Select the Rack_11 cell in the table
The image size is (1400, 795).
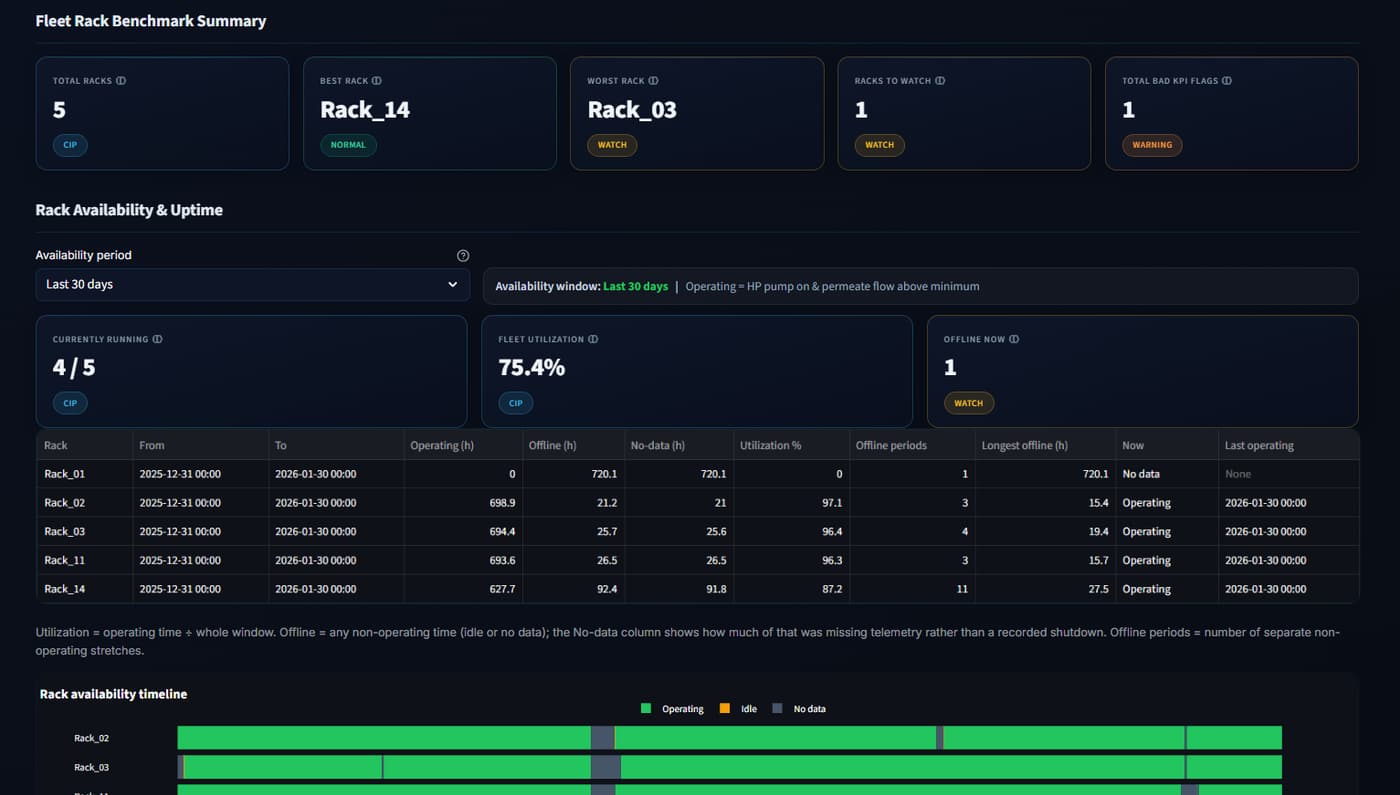pyautogui.click(x=84, y=560)
